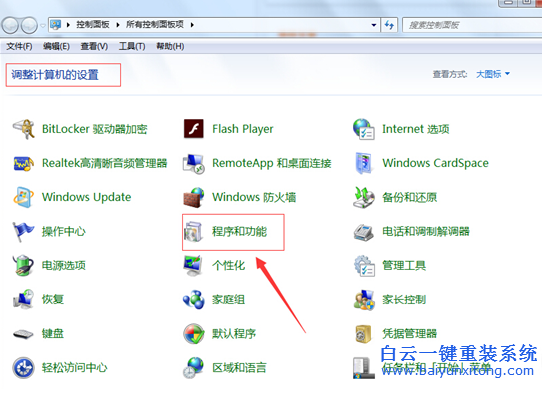542x396 pixels.
Task: Open the Windows Update icon
Action: point(23,197)
